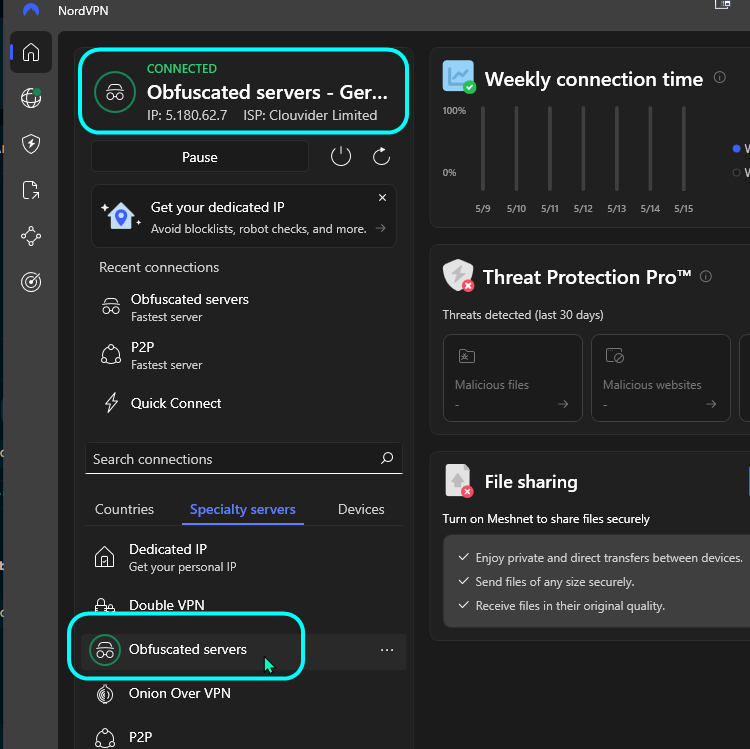Select Double VPN specialty server
The width and height of the screenshot is (750, 749).
(243, 605)
